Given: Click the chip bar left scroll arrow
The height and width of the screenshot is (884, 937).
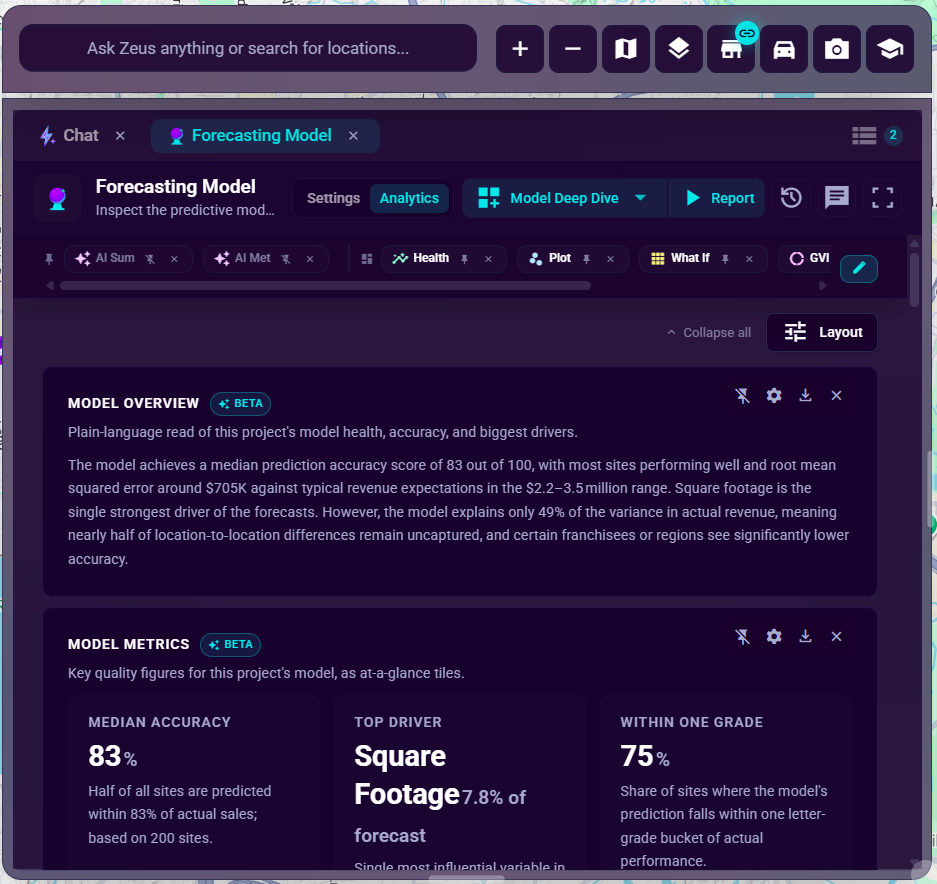Looking at the screenshot, I should 50,286.
